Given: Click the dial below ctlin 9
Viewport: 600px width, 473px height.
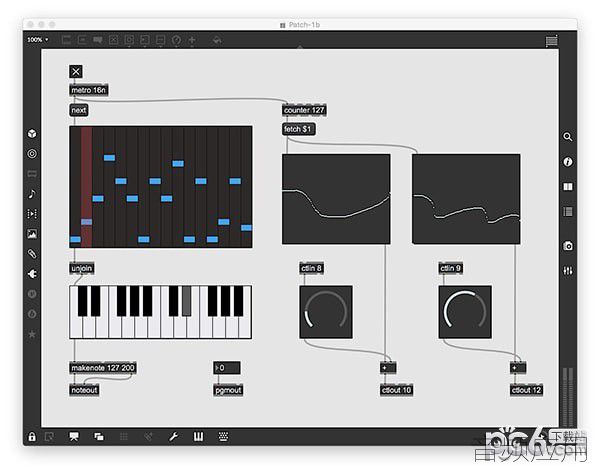Looking at the screenshot, I should pyautogui.click(x=465, y=312).
